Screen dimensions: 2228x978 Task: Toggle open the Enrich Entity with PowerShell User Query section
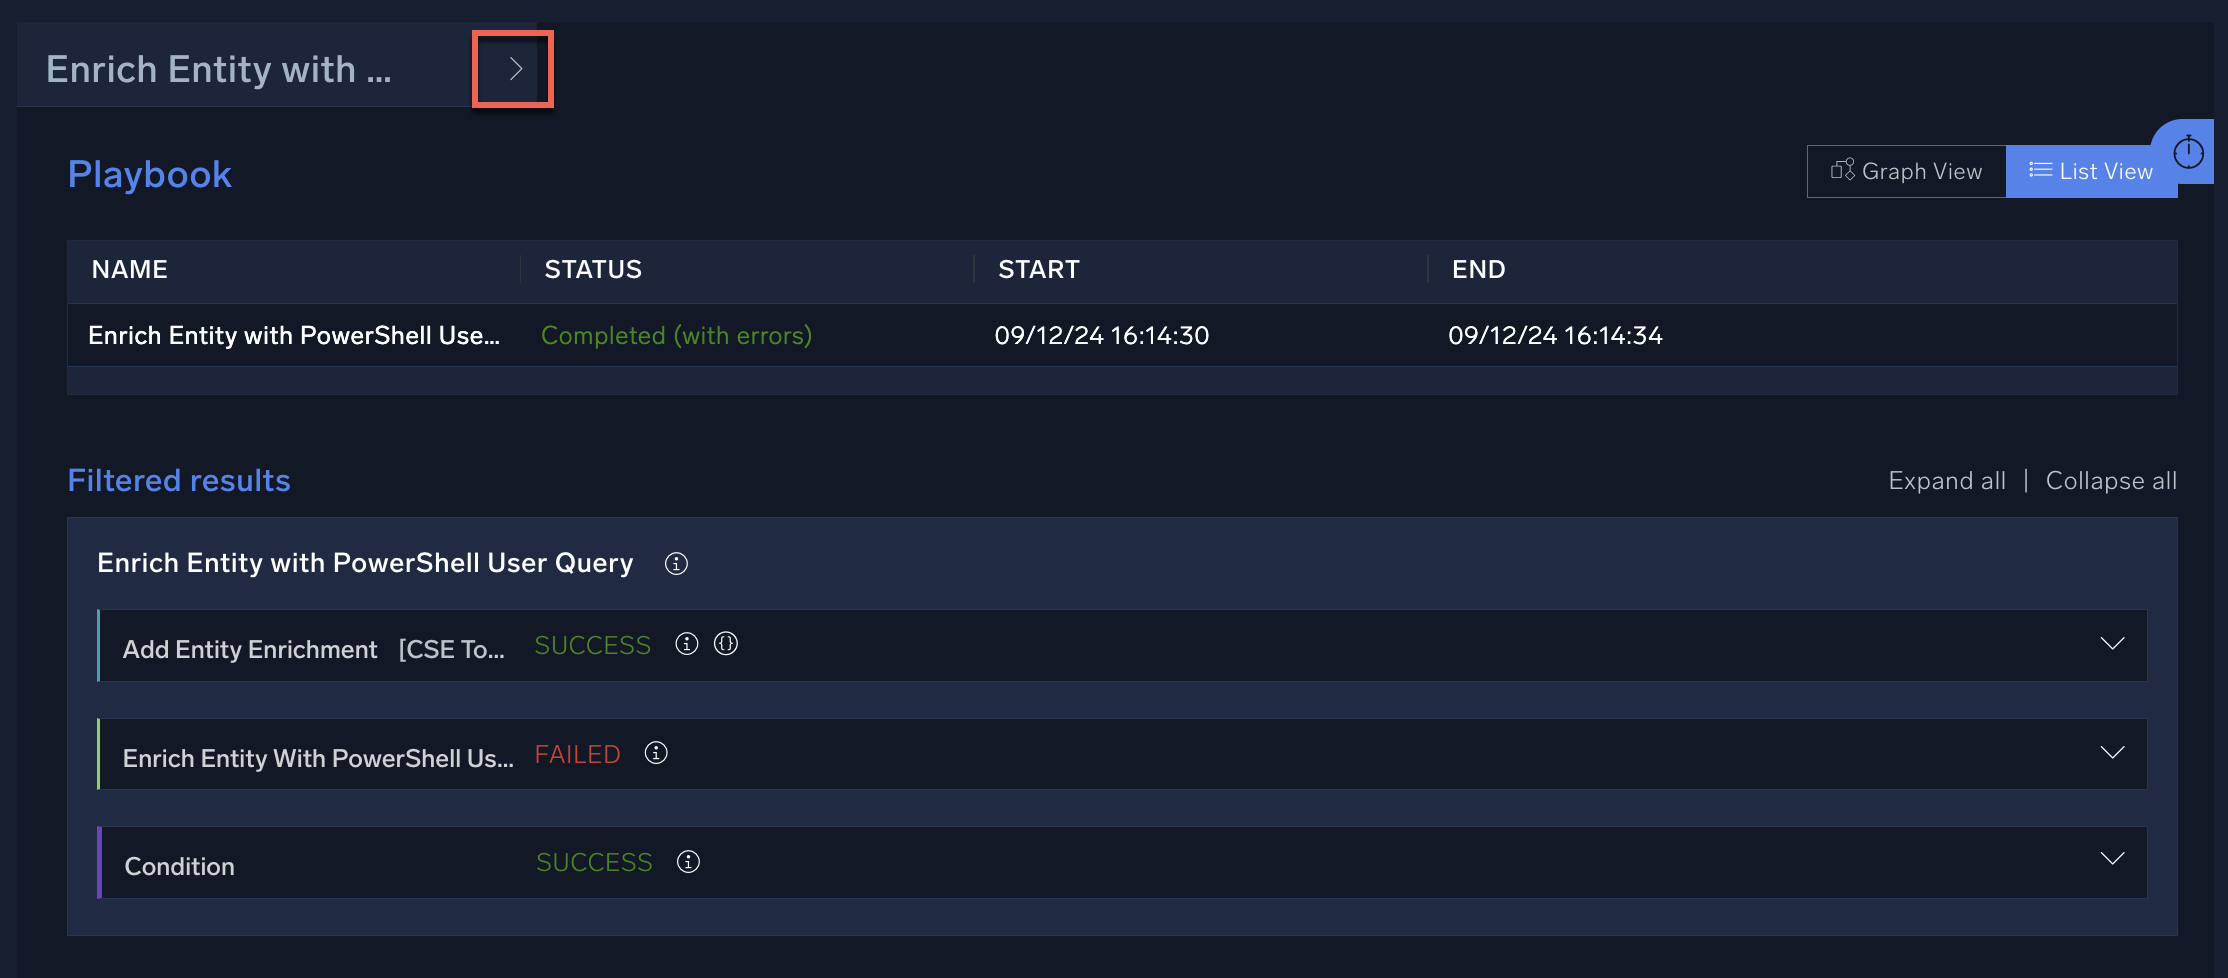(365, 562)
